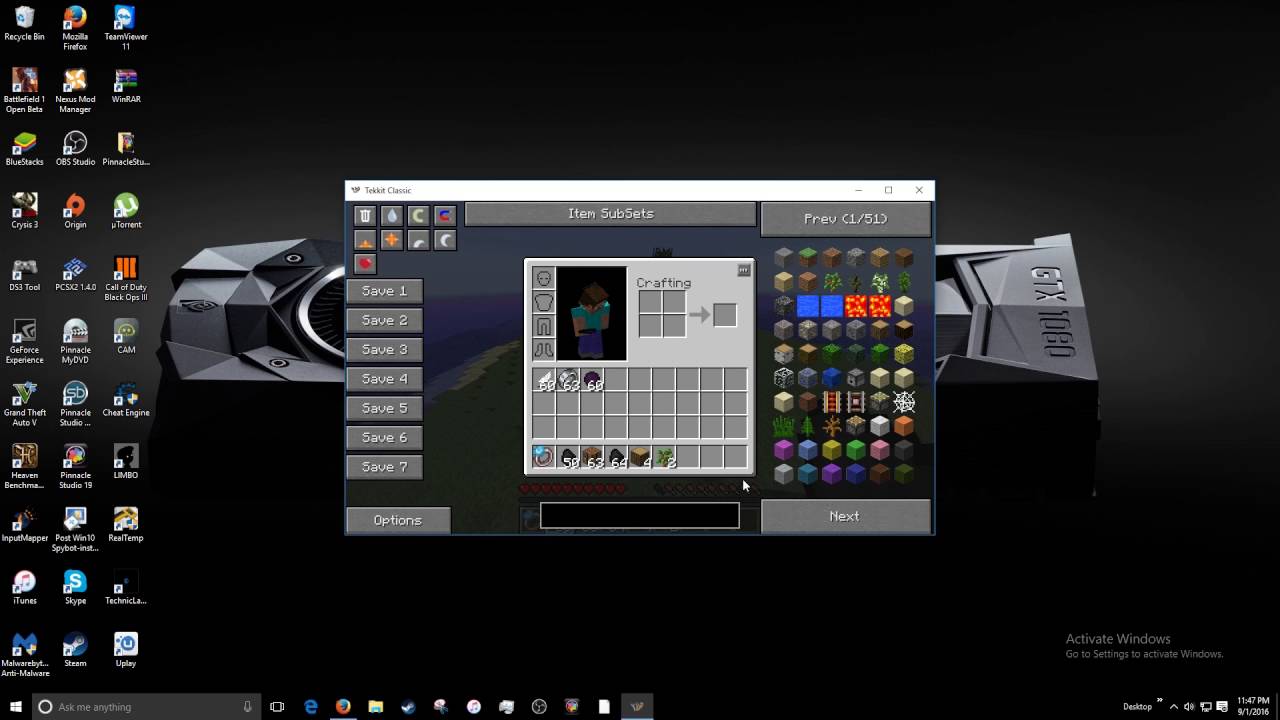Select the magenta wool block

(784, 450)
